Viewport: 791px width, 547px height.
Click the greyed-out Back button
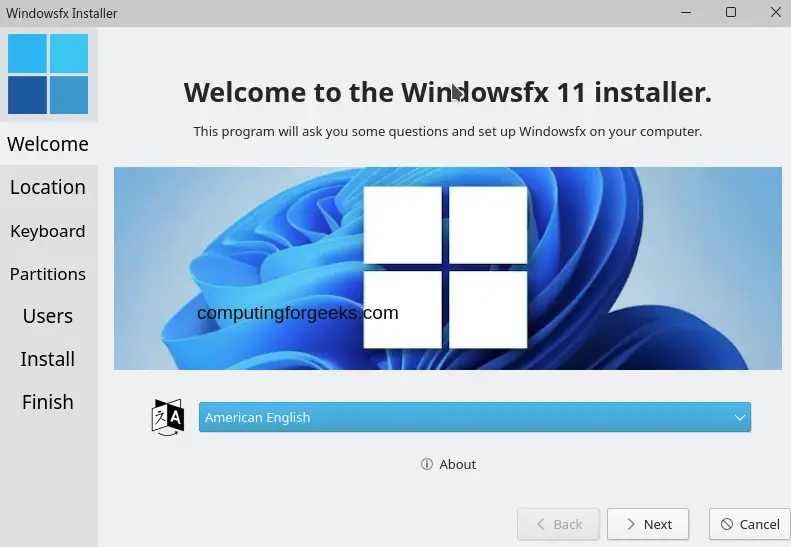[558, 524]
